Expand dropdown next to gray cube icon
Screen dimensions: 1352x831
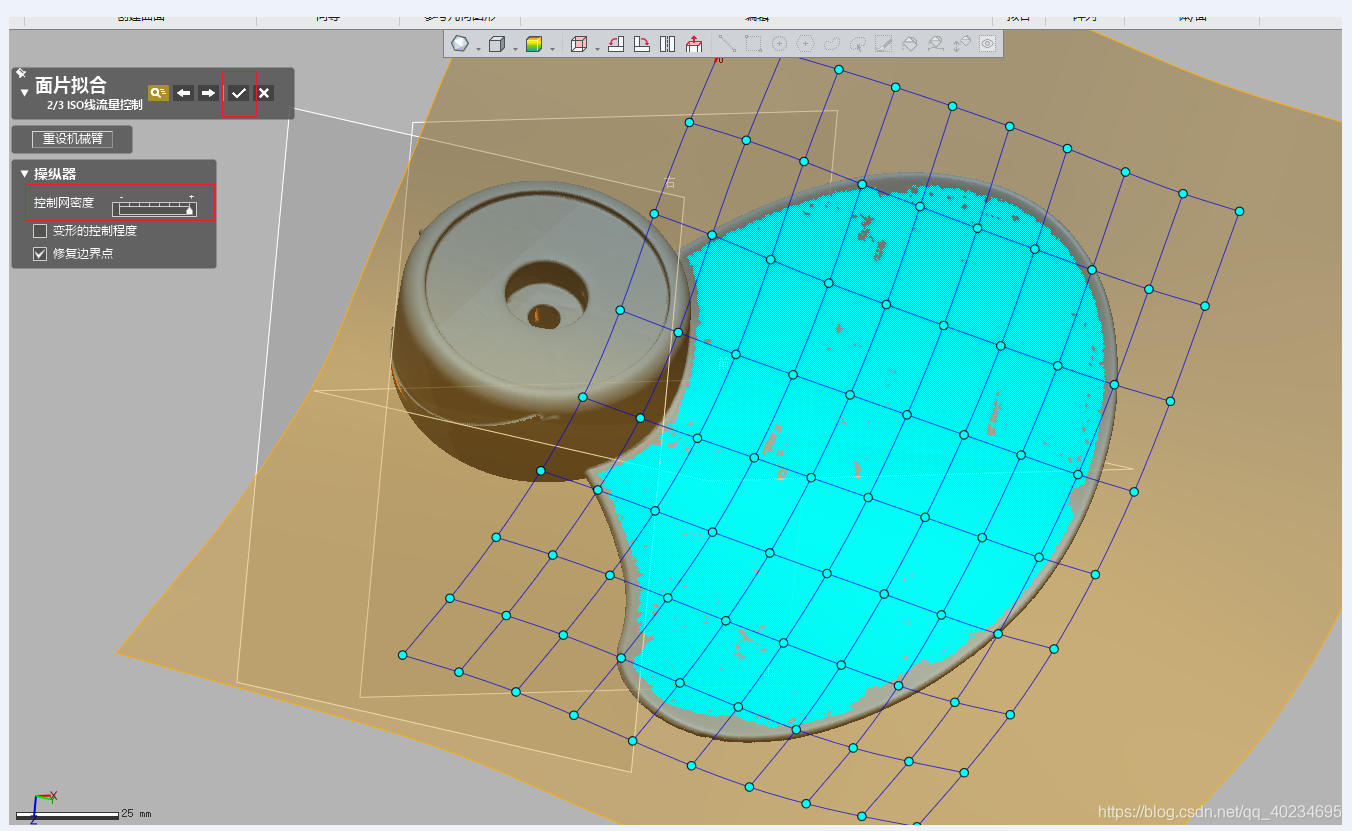coord(515,49)
